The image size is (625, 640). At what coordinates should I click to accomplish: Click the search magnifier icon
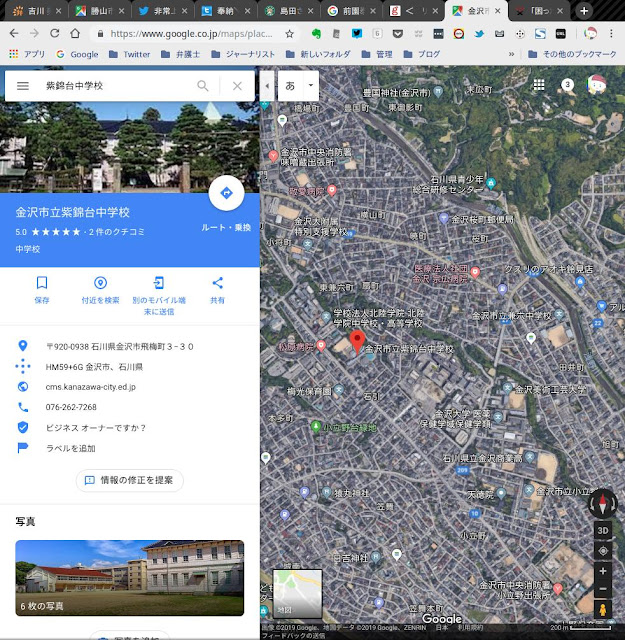click(203, 86)
